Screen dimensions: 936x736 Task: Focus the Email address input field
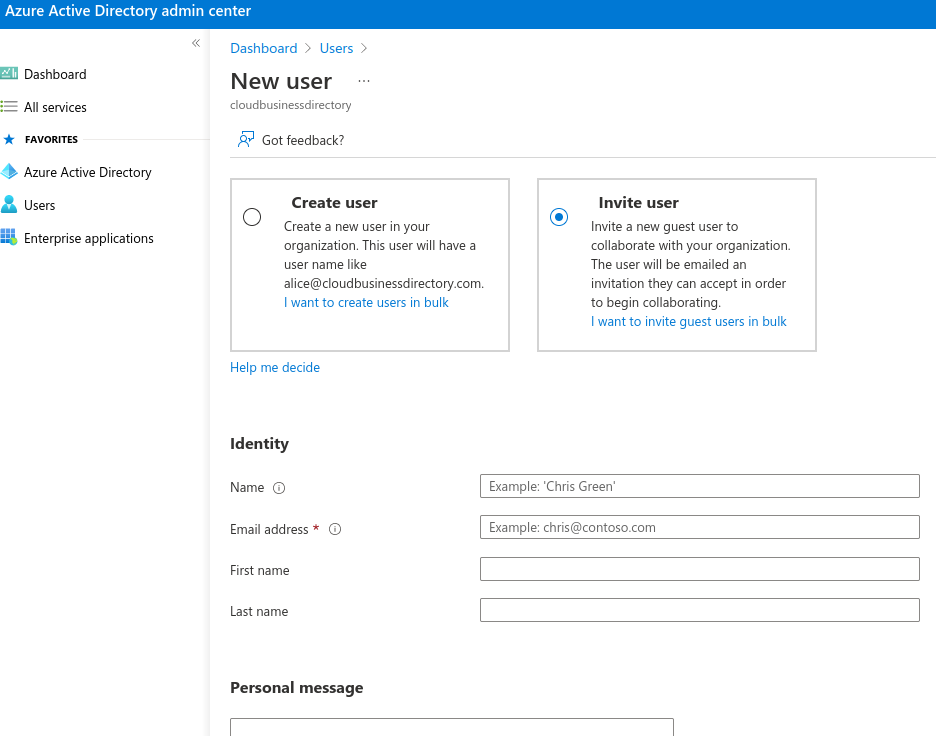click(700, 527)
